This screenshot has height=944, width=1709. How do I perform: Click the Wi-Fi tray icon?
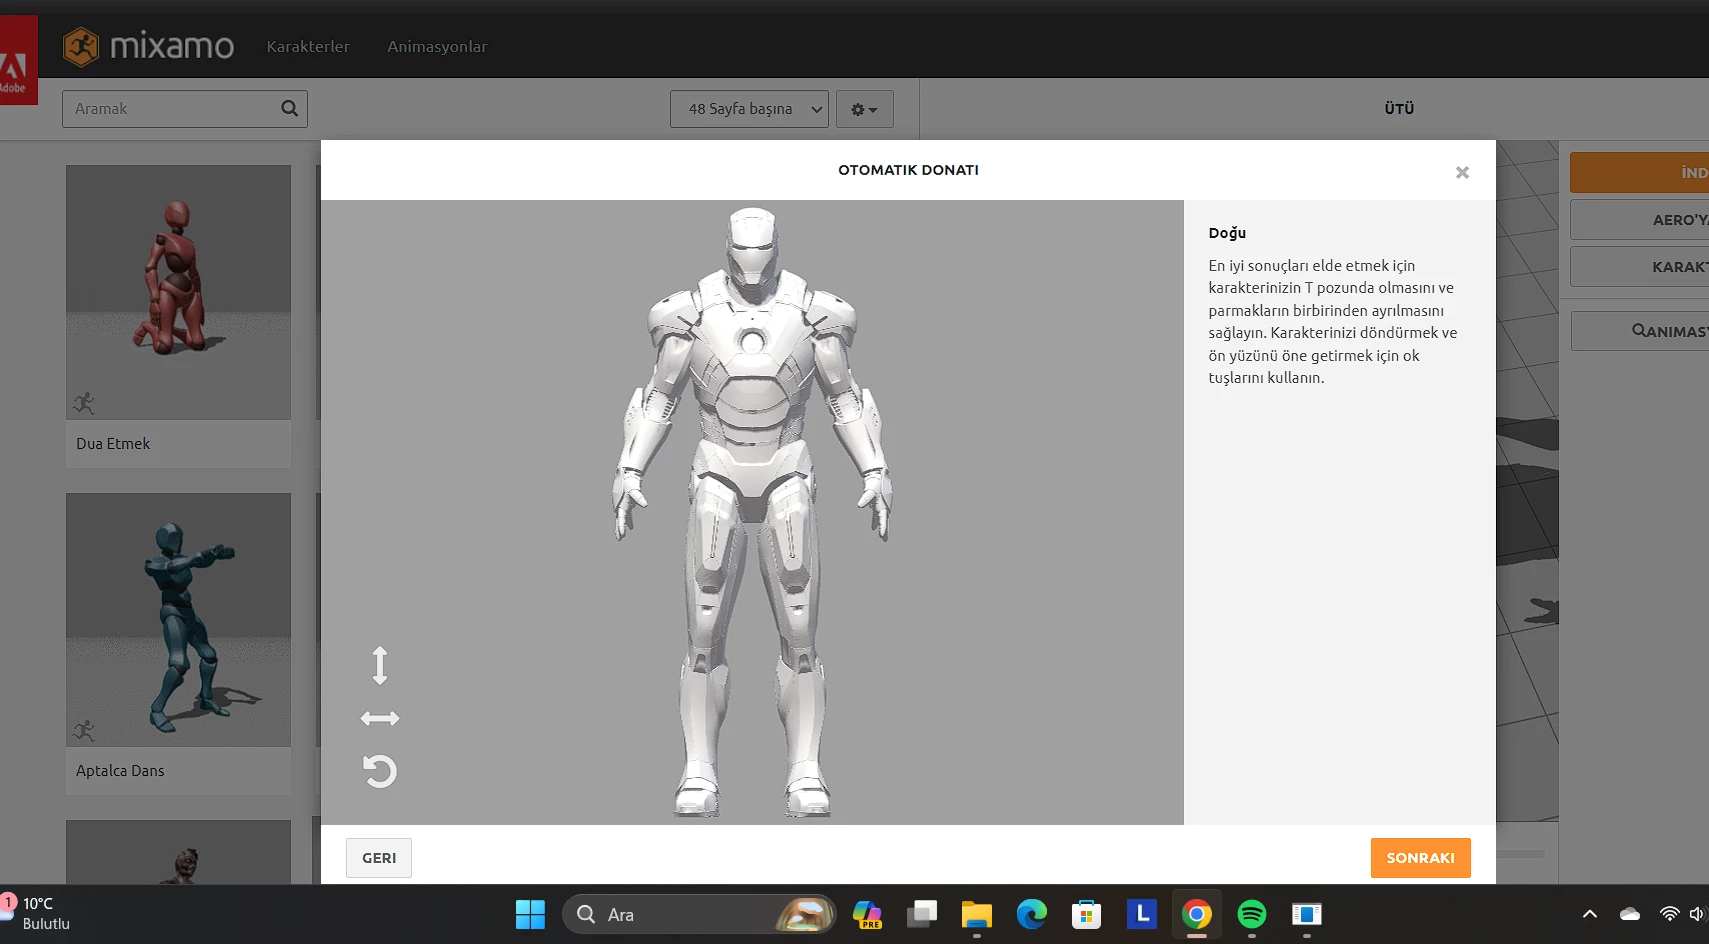(1669, 914)
